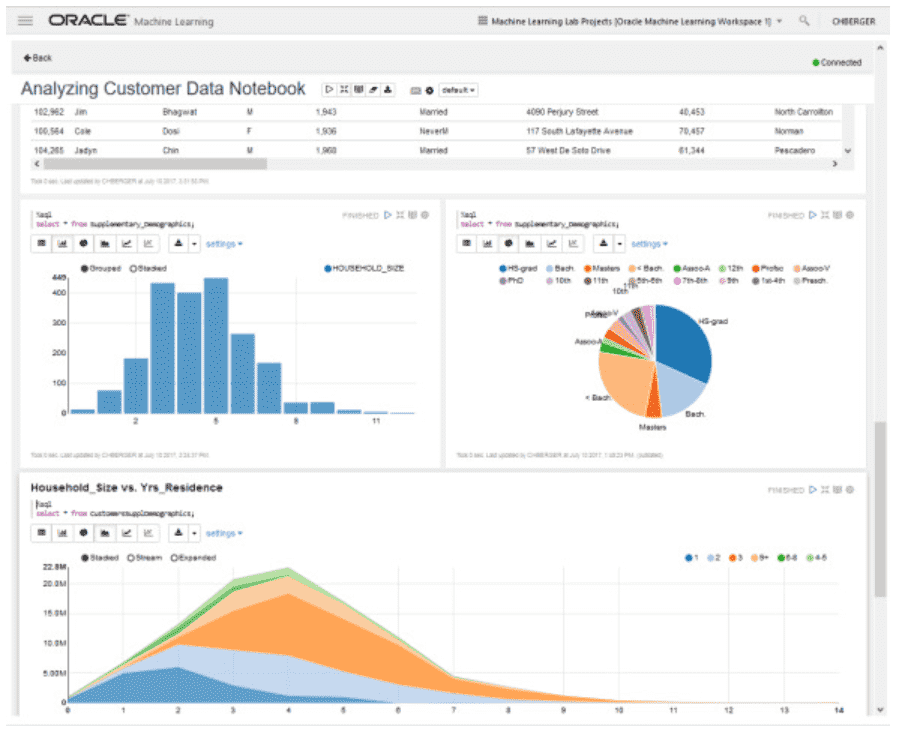Select bar chart view in pie chart paragraph
The height and width of the screenshot is (738, 899).
487,244
